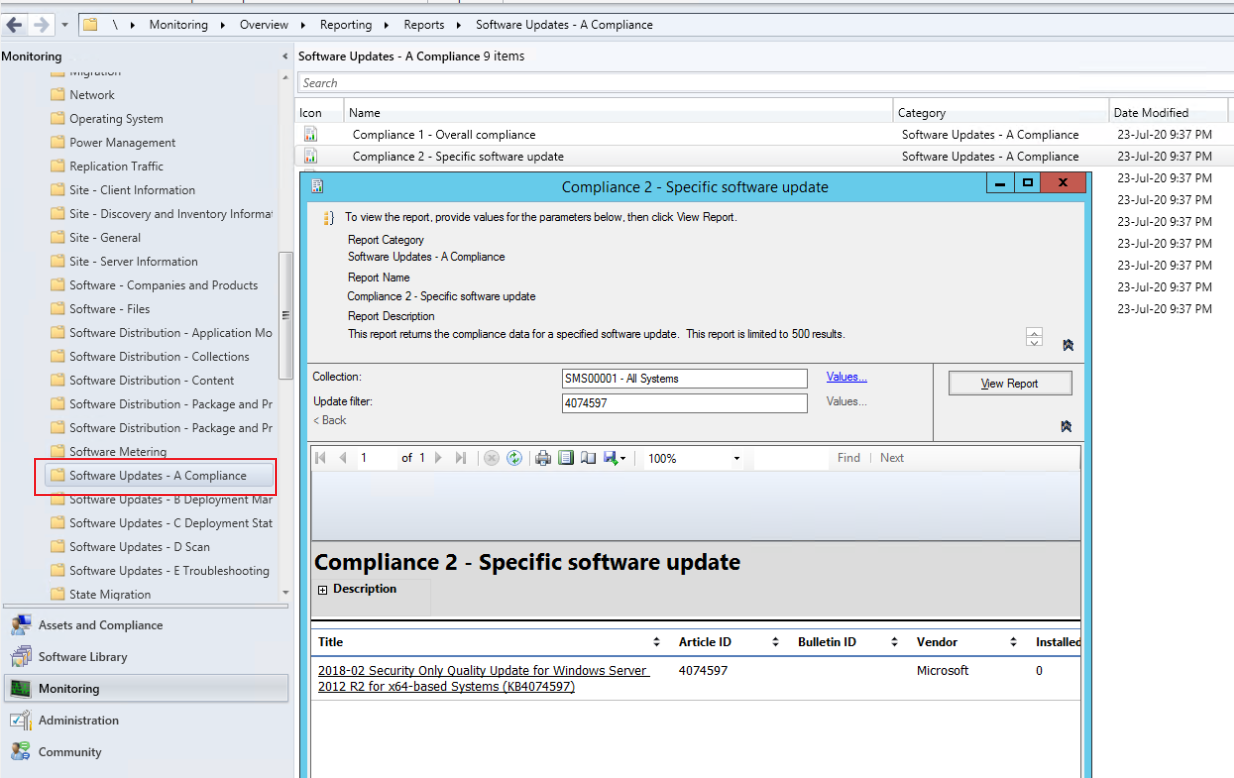The width and height of the screenshot is (1234, 778).
Task: Click the View Report button
Action: click(x=1009, y=382)
